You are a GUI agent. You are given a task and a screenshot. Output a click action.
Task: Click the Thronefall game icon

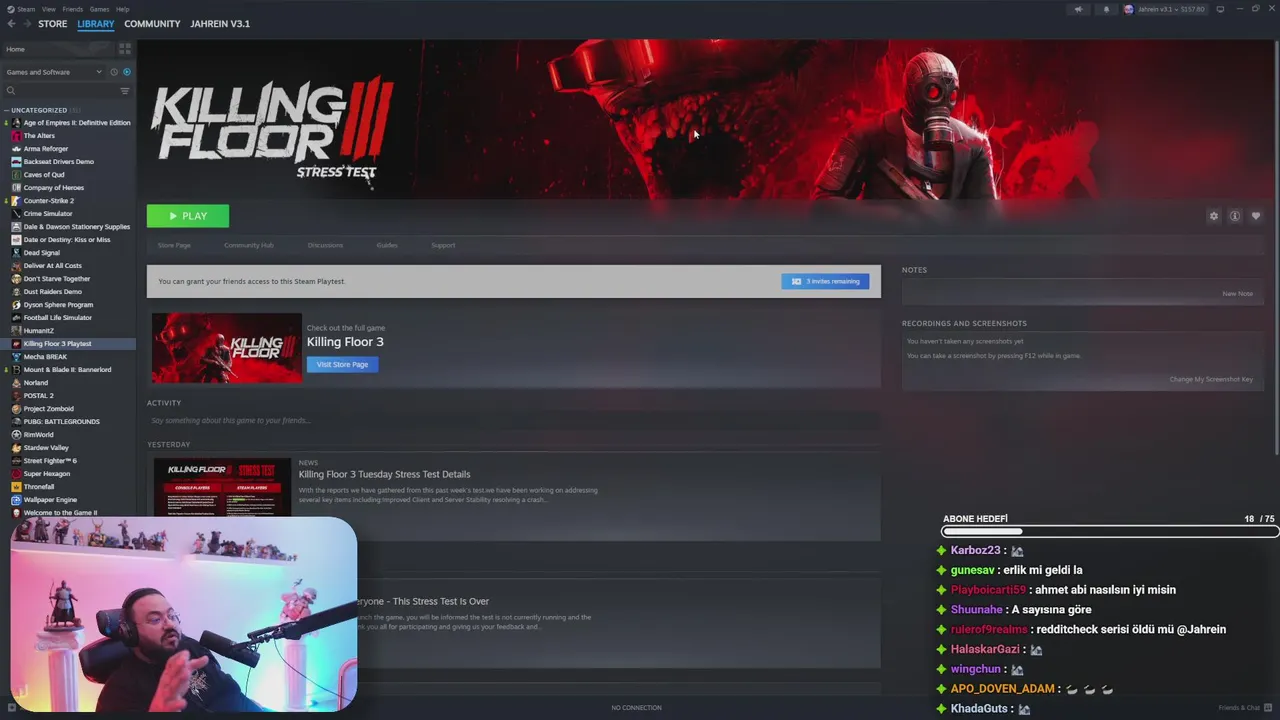click(16, 487)
